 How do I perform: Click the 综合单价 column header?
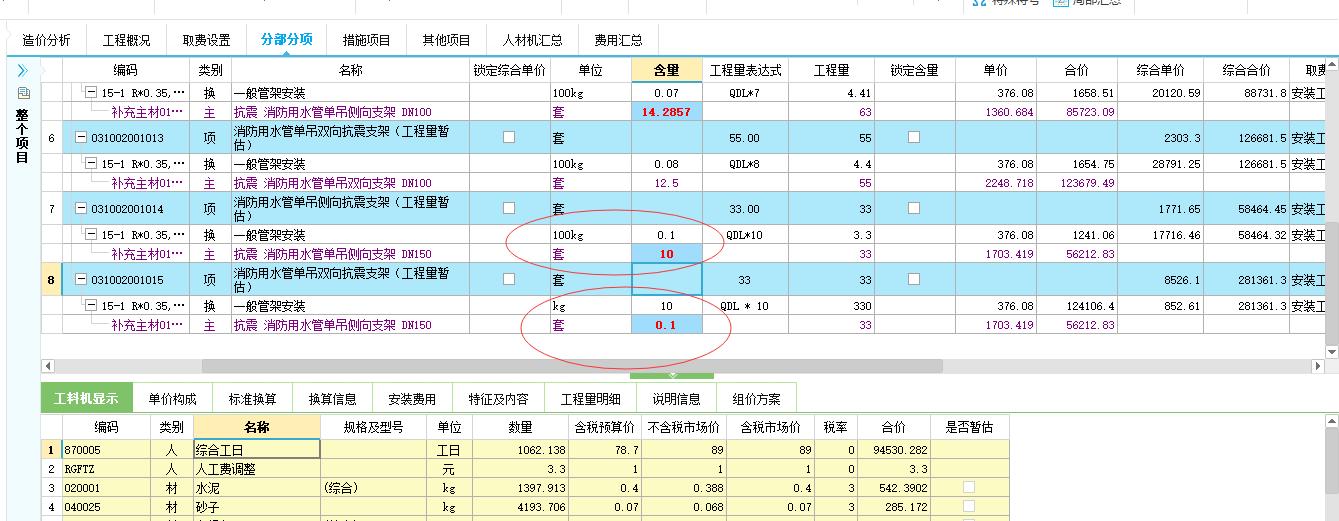1161,70
